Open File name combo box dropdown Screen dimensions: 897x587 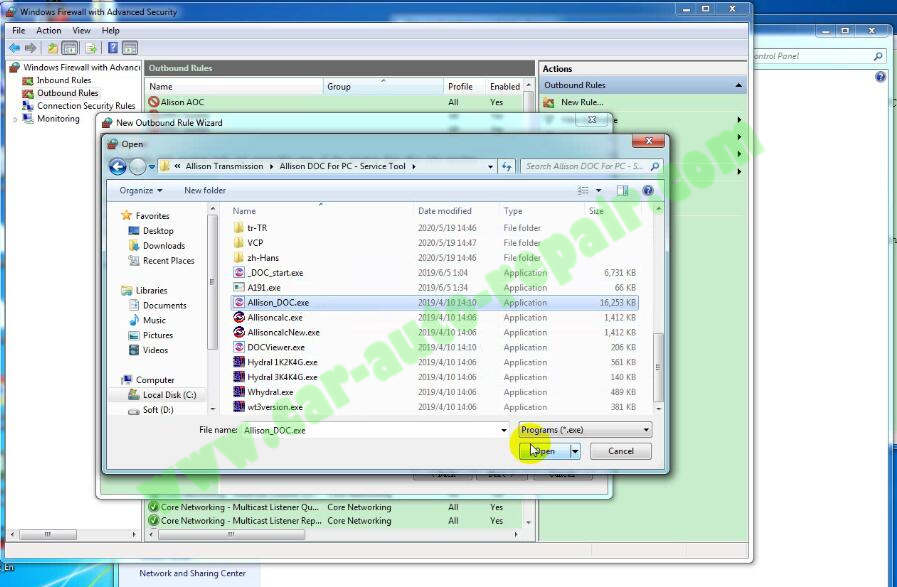tap(504, 430)
